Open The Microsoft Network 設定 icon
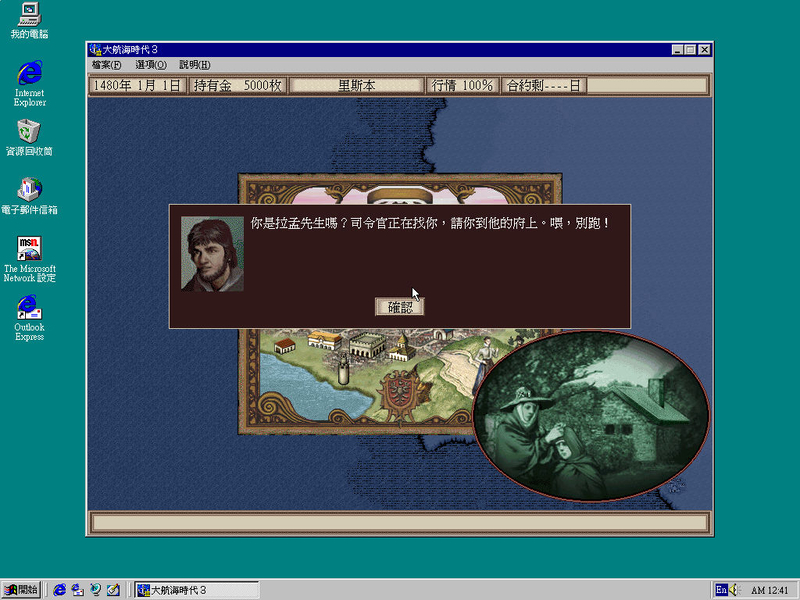800x600 pixels. (29, 259)
